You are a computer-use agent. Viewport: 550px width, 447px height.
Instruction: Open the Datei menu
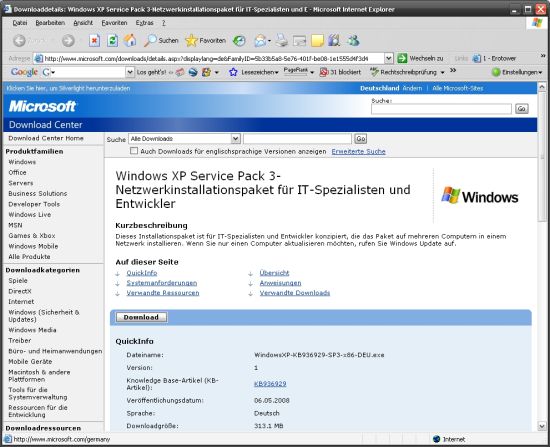click(x=20, y=23)
